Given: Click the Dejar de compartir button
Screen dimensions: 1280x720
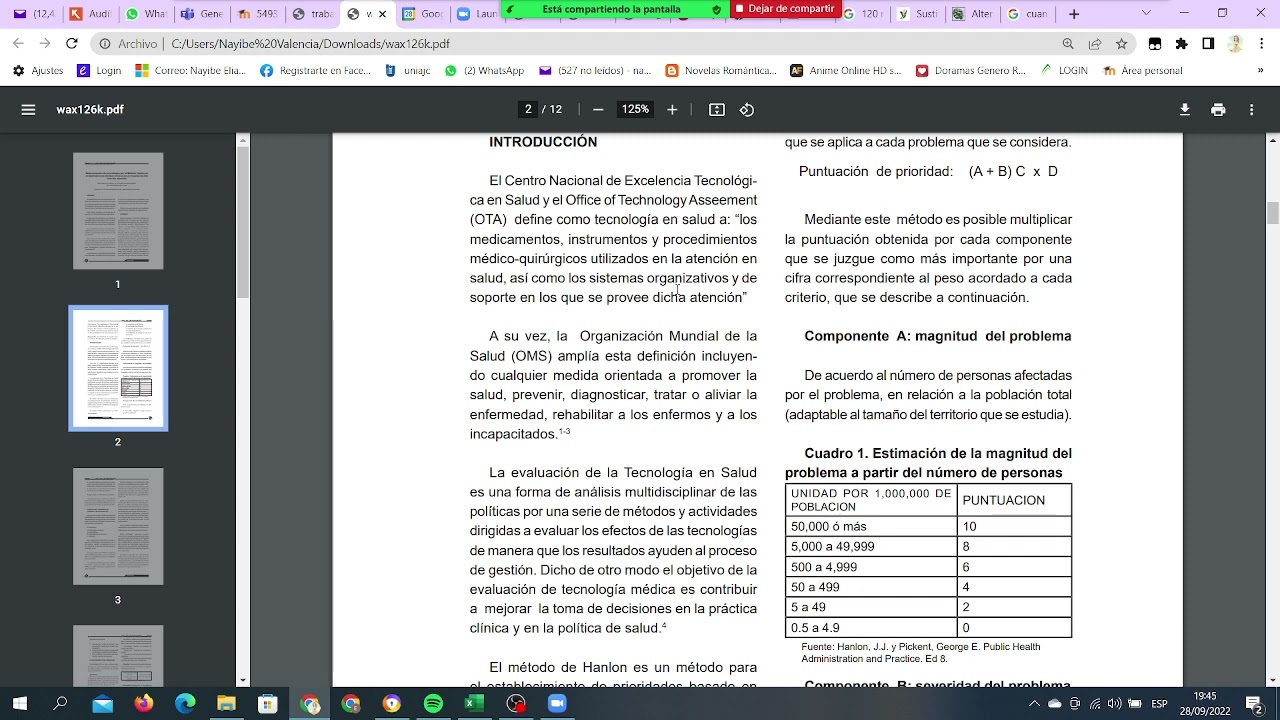Looking at the screenshot, I should (x=785, y=9).
